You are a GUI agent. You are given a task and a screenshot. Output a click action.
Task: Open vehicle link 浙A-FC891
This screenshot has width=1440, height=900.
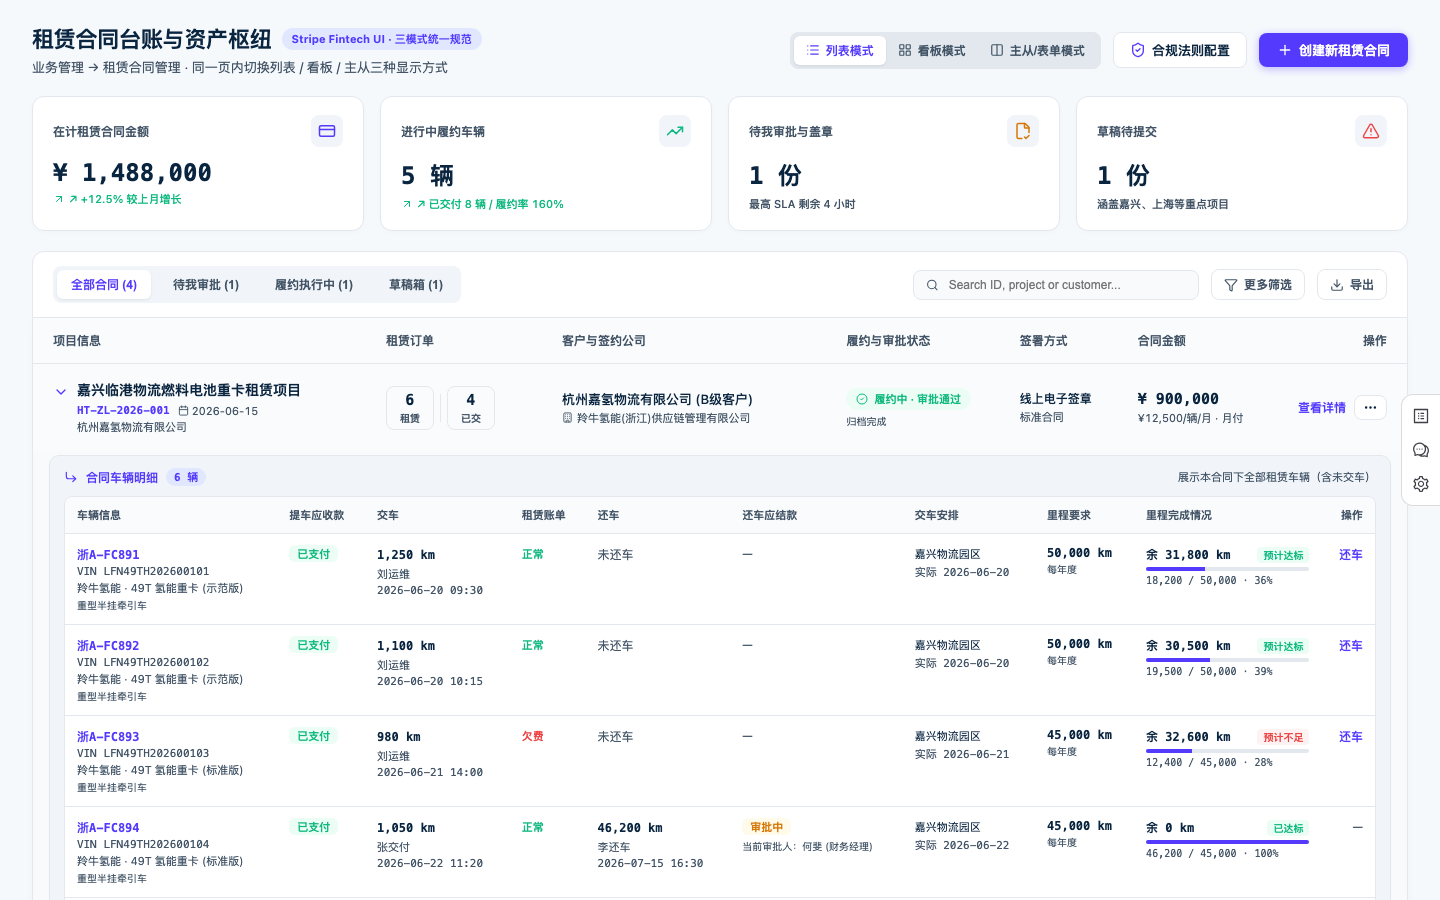[x=108, y=555]
